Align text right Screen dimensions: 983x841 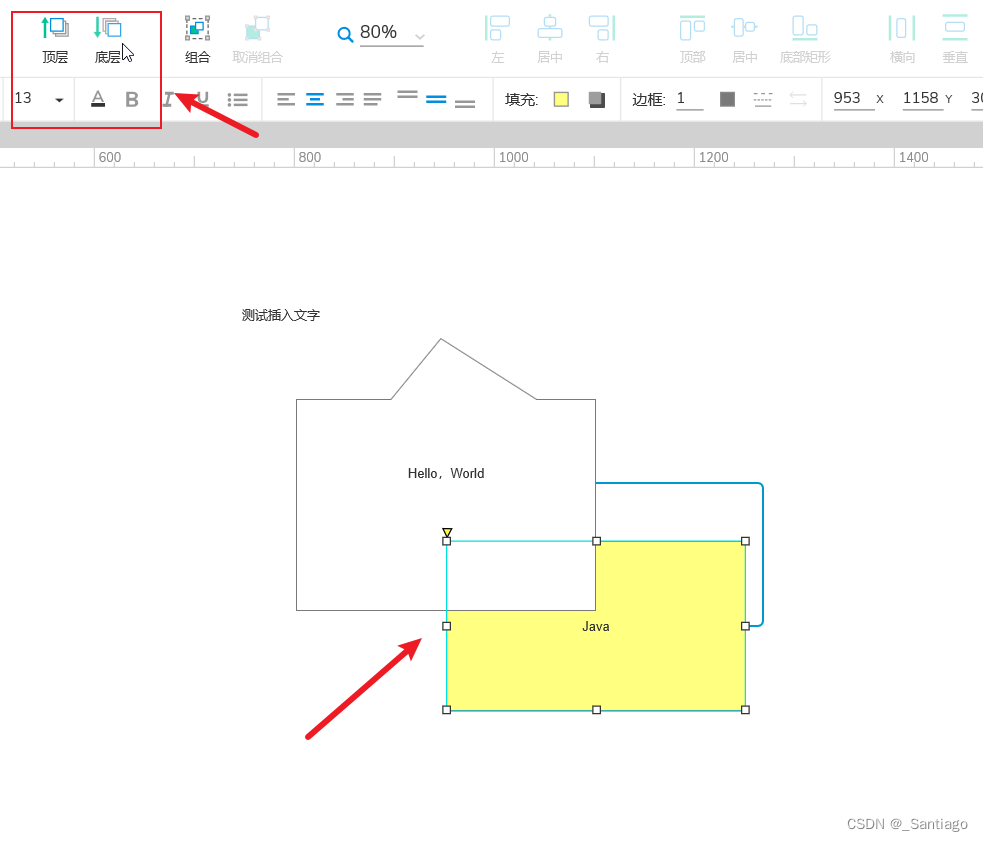(344, 99)
